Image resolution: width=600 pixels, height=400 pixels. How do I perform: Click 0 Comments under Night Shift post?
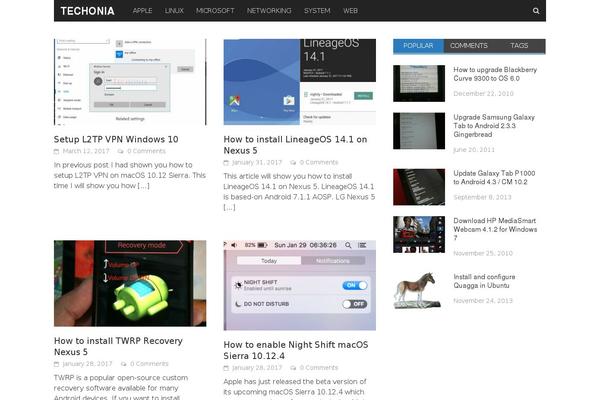click(319, 367)
